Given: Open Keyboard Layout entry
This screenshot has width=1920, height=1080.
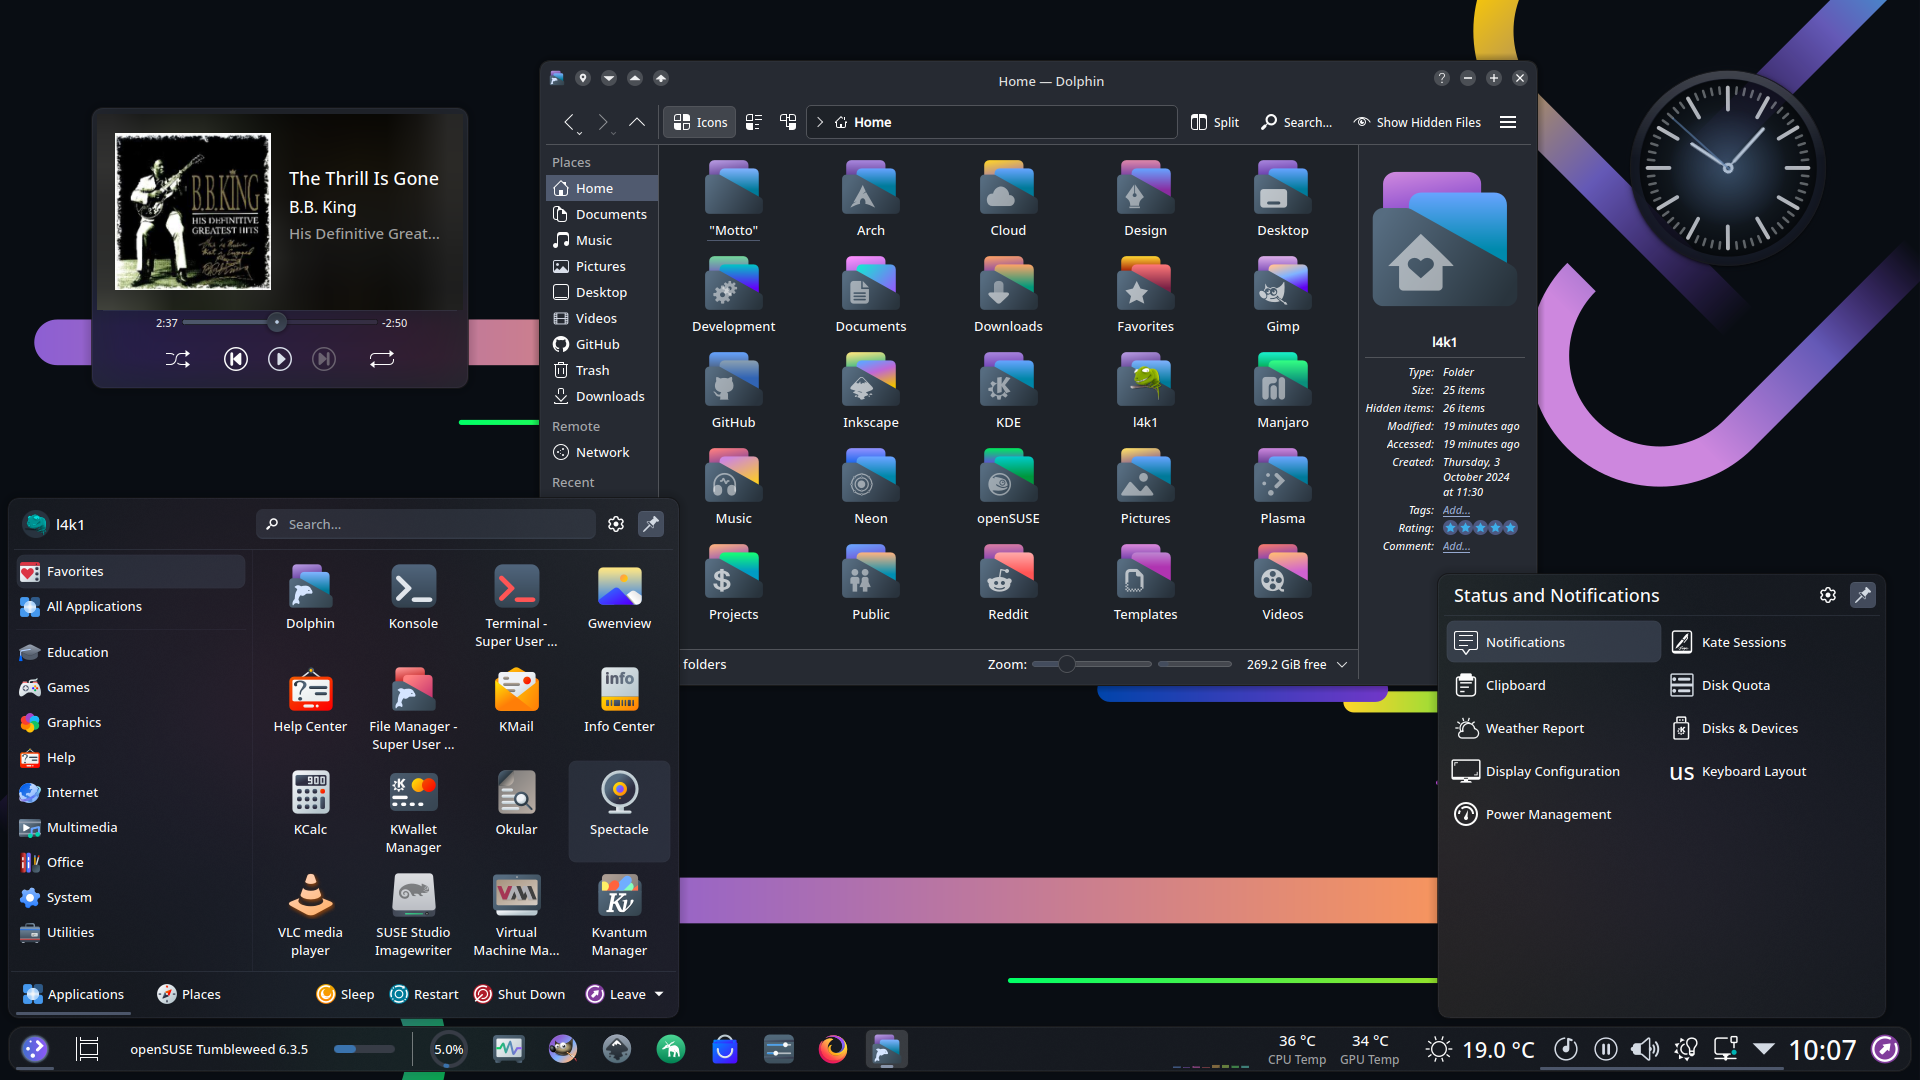Looking at the screenshot, I should (1769, 771).
